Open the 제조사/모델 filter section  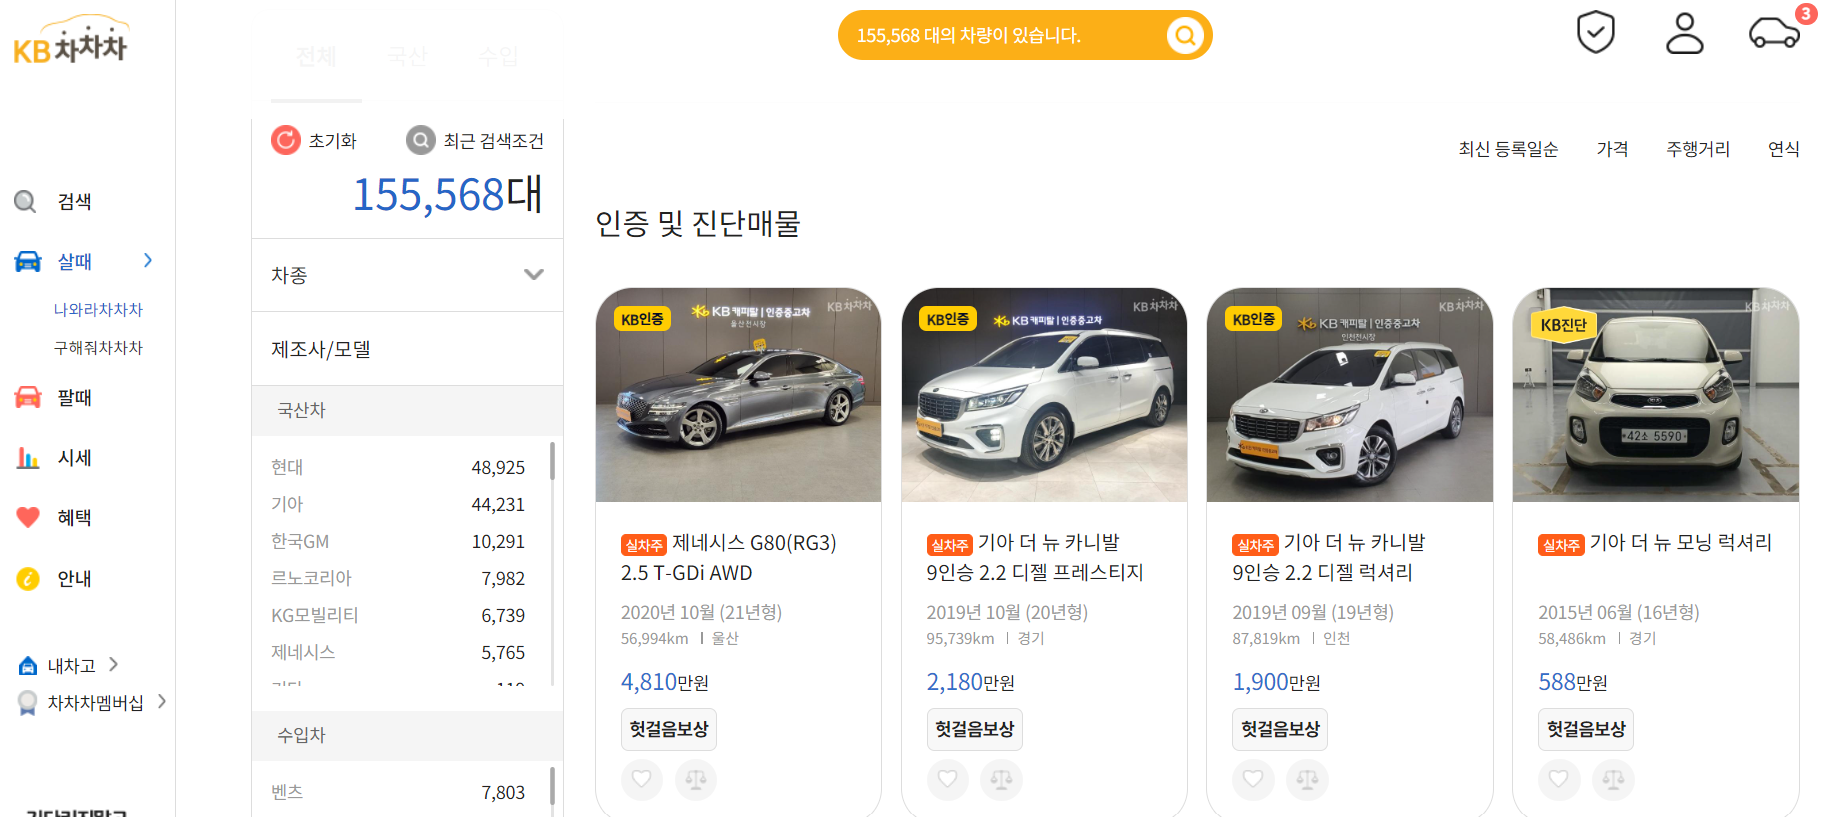point(407,349)
